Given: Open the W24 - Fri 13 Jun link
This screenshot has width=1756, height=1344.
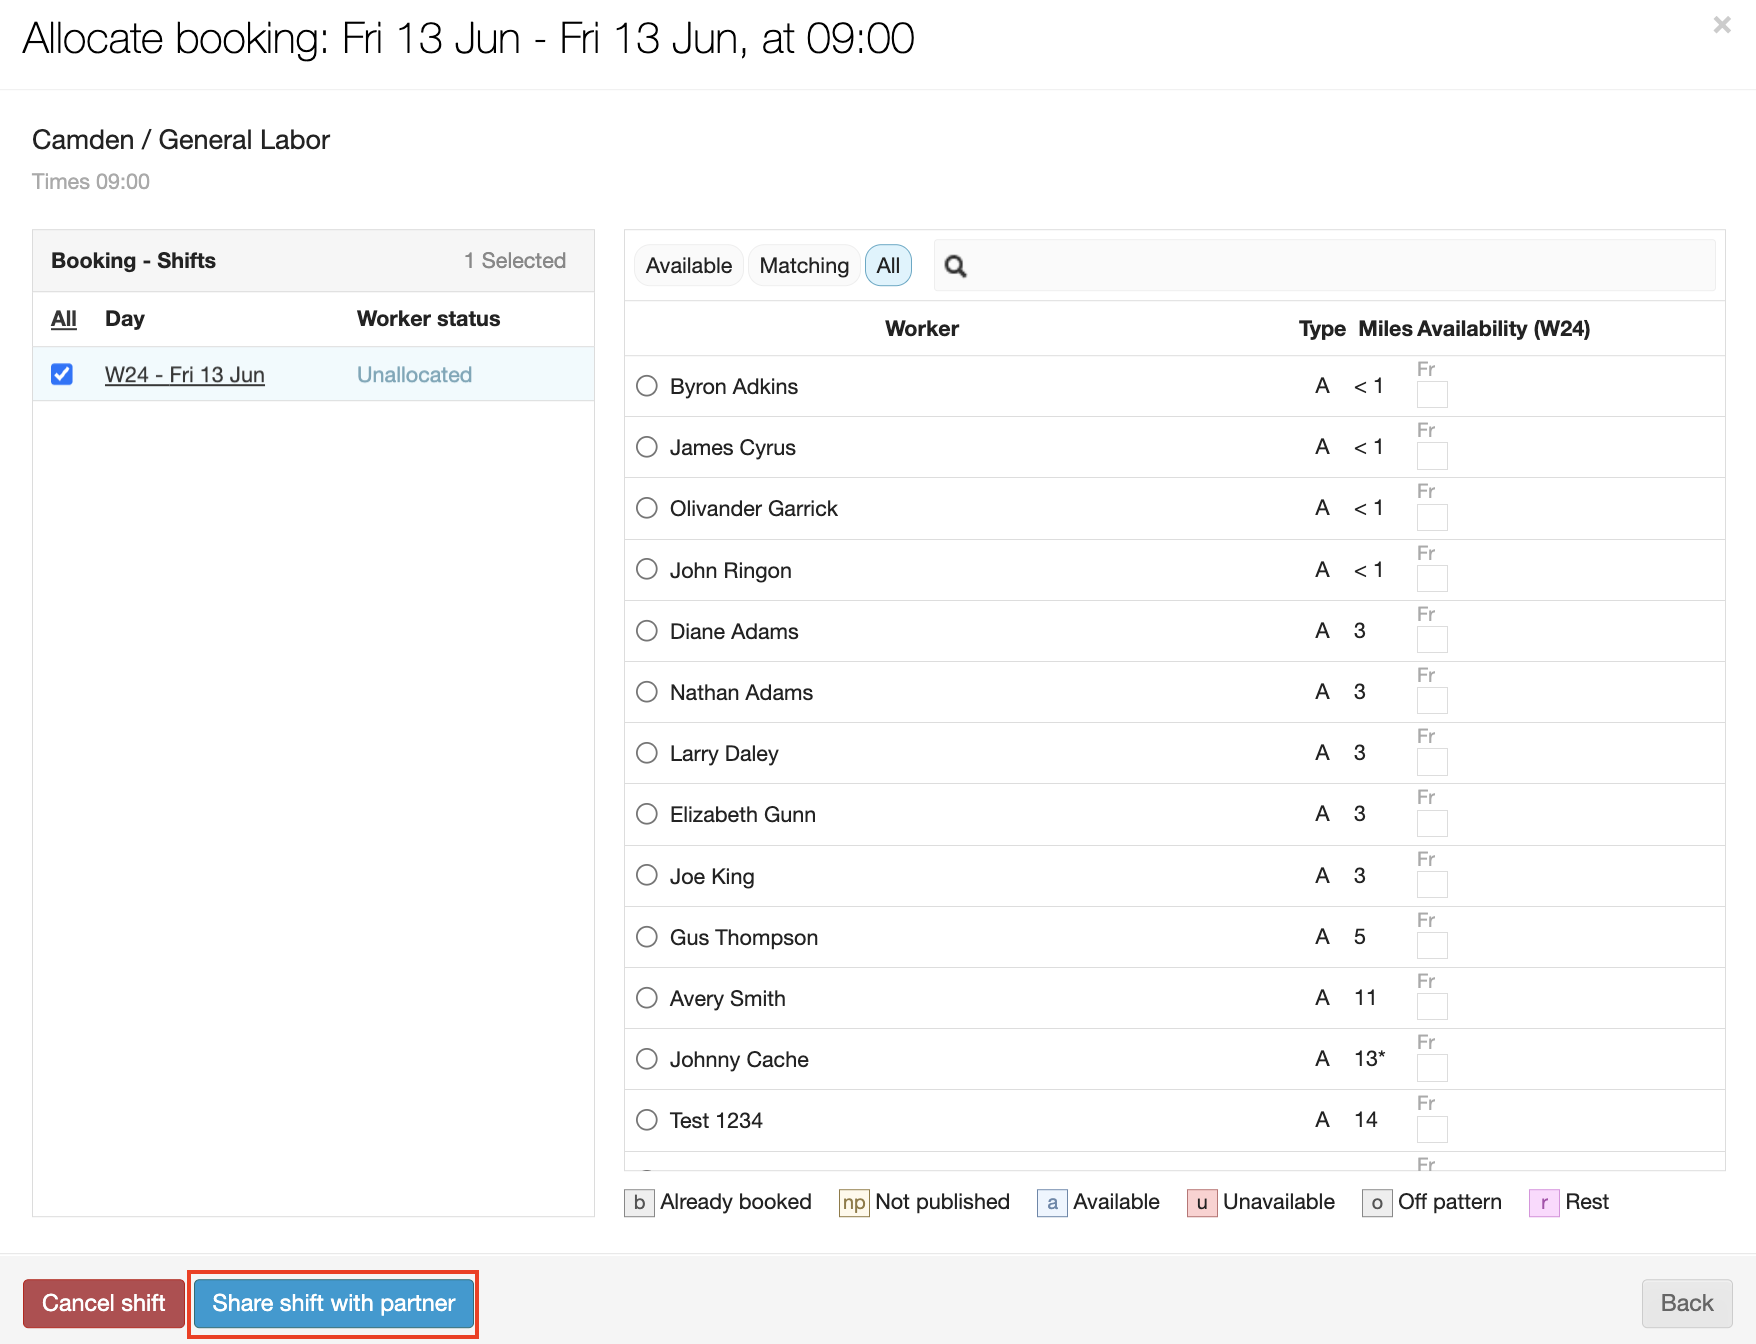Looking at the screenshot, I should (x=185, y=375).
